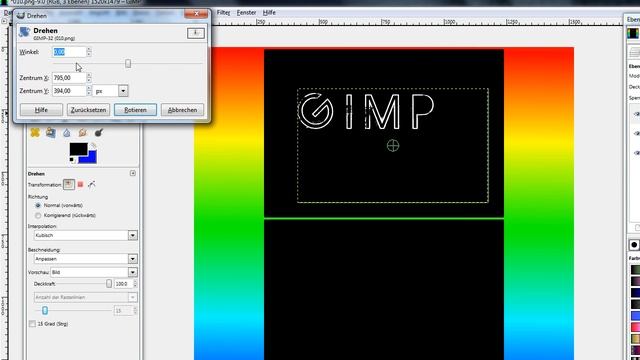Screen dimensions: 640x360
Task: Click the Rotieren button
Action: (135, 110)
